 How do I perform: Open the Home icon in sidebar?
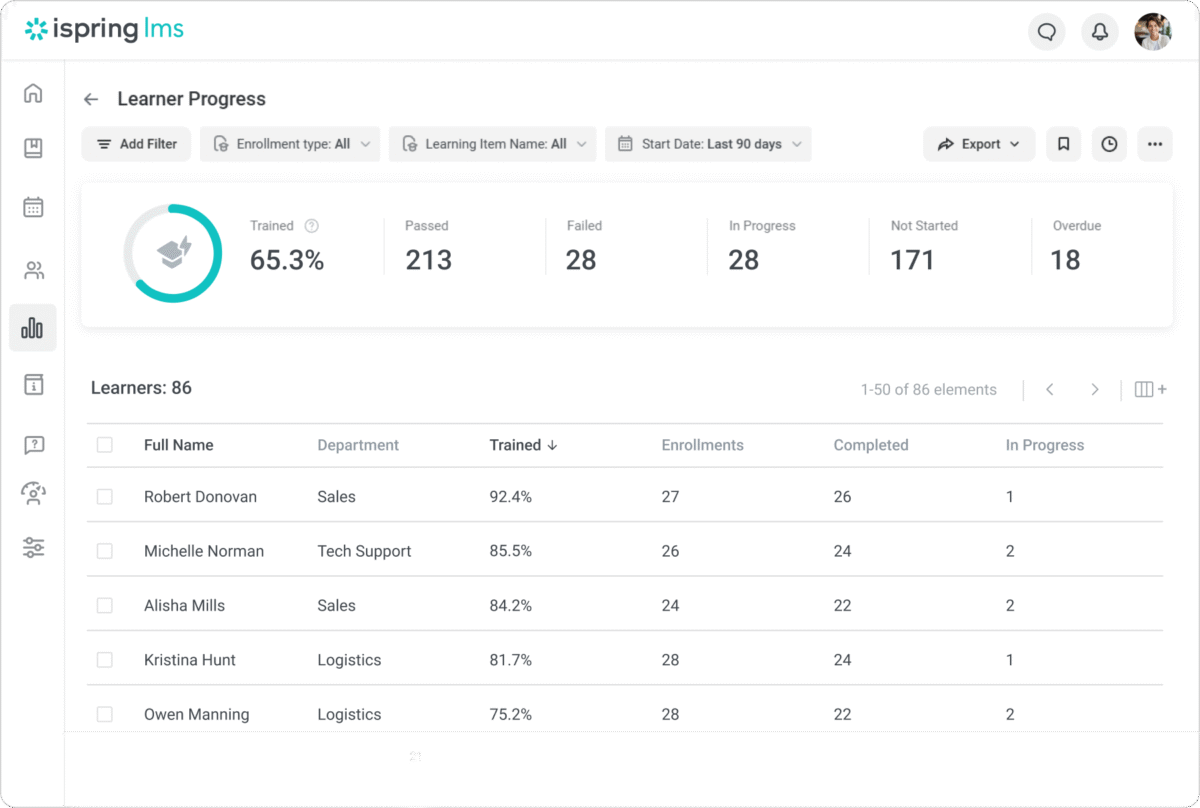(x=33, y=94)
